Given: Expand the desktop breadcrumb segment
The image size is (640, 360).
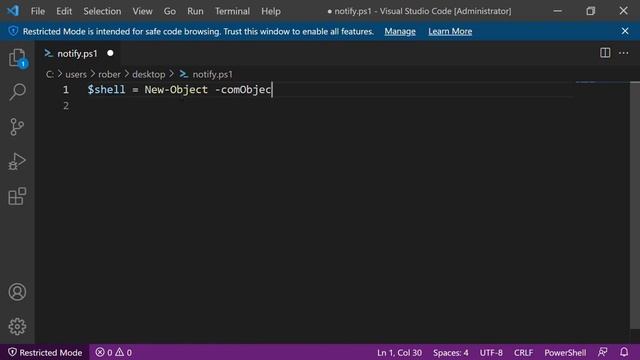Looking at the screenshot, I should point(149,74).
